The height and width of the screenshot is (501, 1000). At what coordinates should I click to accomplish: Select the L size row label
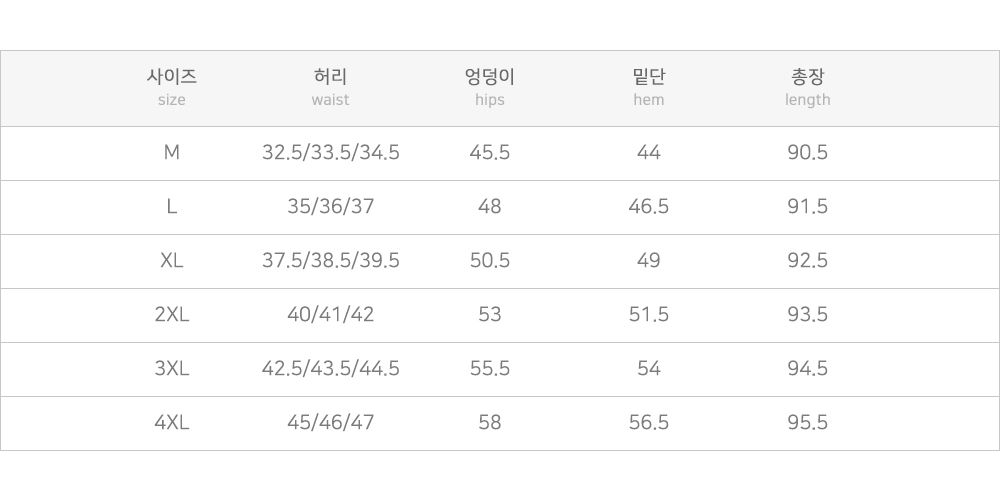pos(172,207)
